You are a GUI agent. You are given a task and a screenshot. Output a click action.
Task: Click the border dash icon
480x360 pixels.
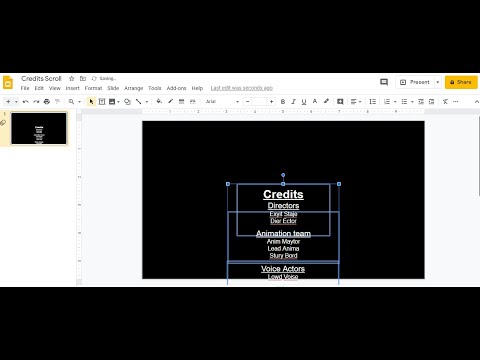(193, 101)
